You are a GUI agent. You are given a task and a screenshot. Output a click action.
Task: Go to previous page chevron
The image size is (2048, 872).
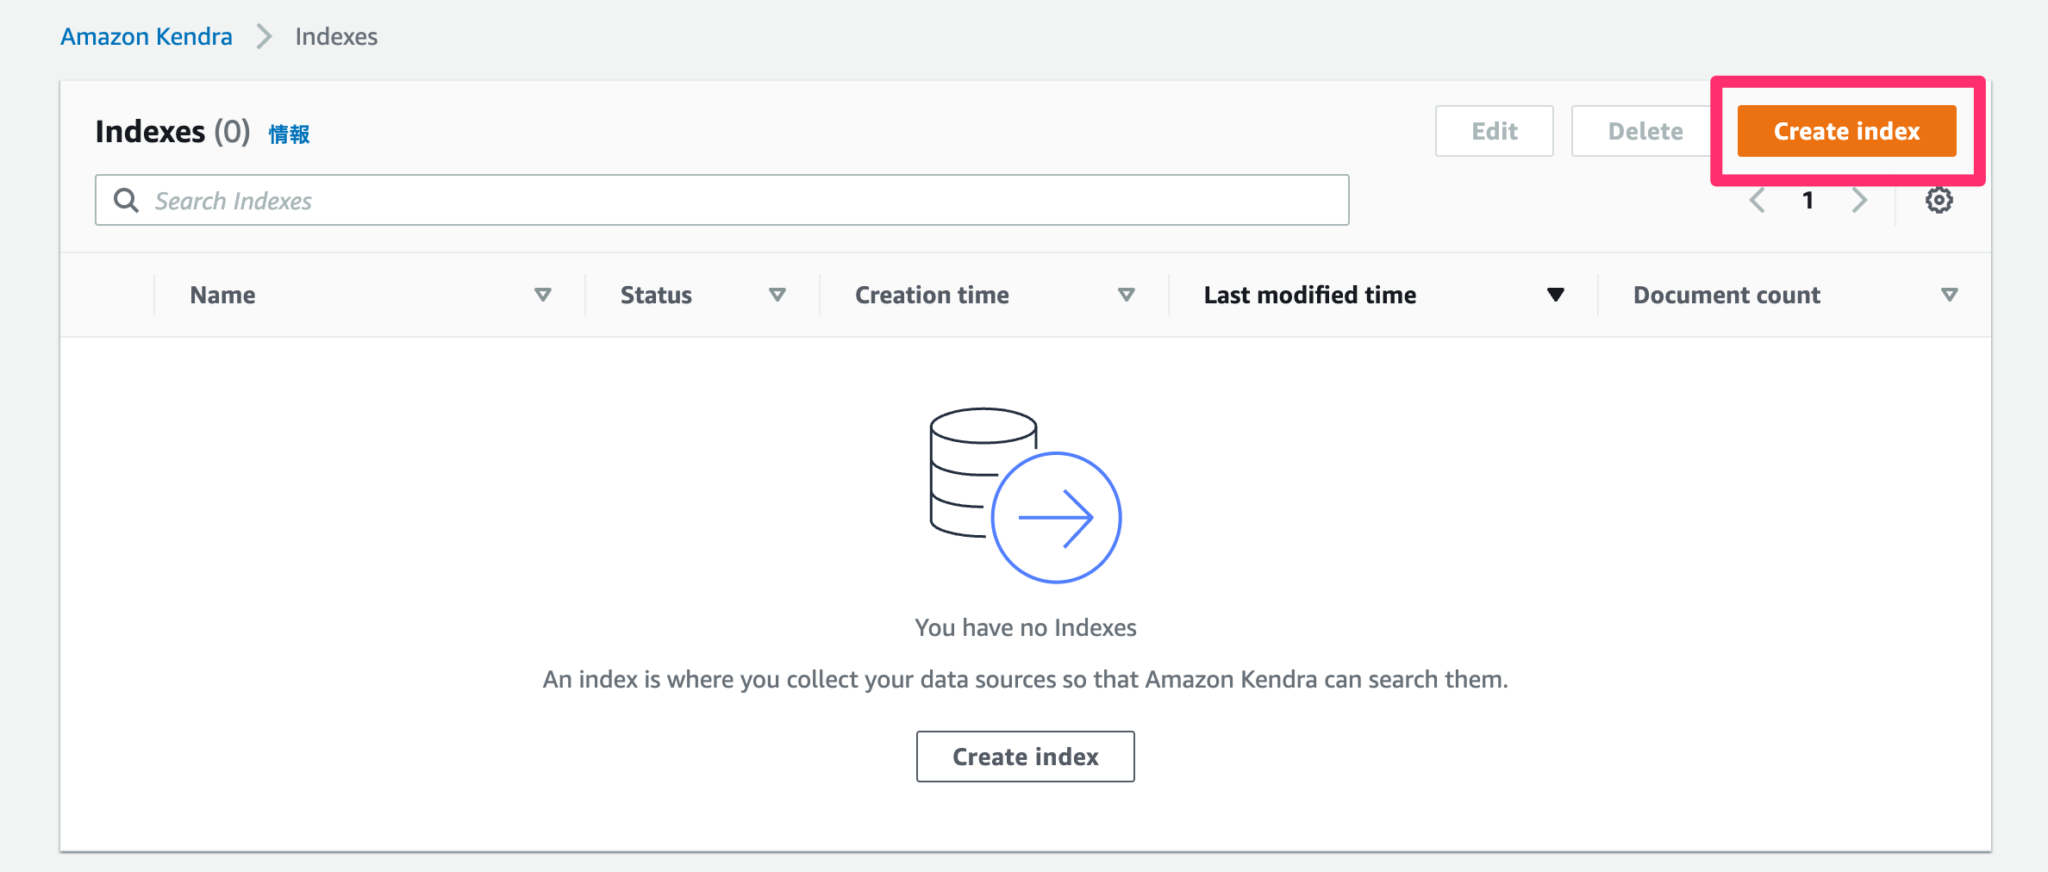click(x=1758, y=199)
